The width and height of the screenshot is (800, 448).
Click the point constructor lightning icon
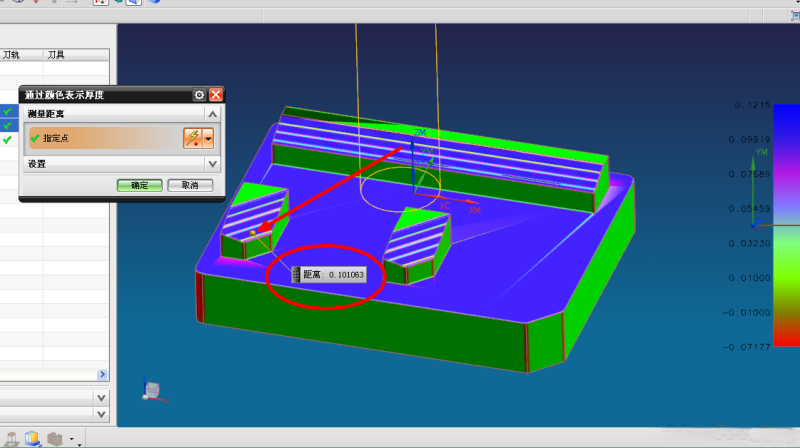coord(192,138)
